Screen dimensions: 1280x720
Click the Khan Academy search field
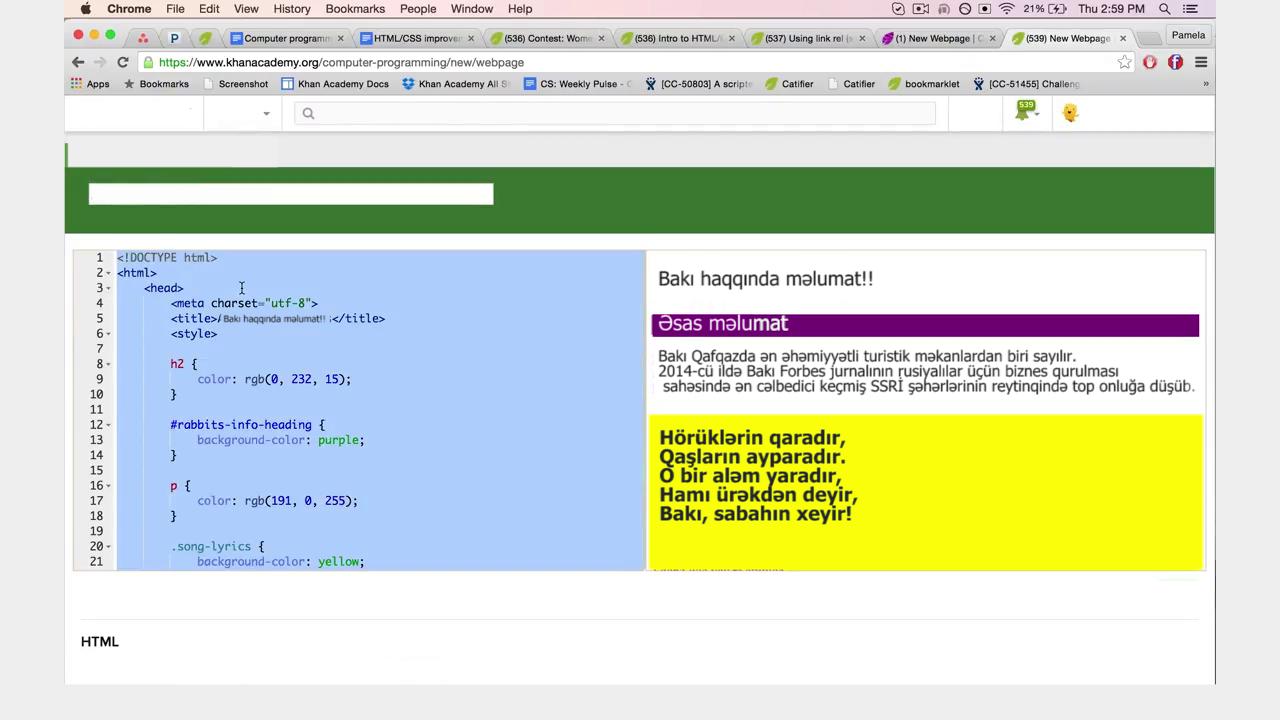pos(615,113)
